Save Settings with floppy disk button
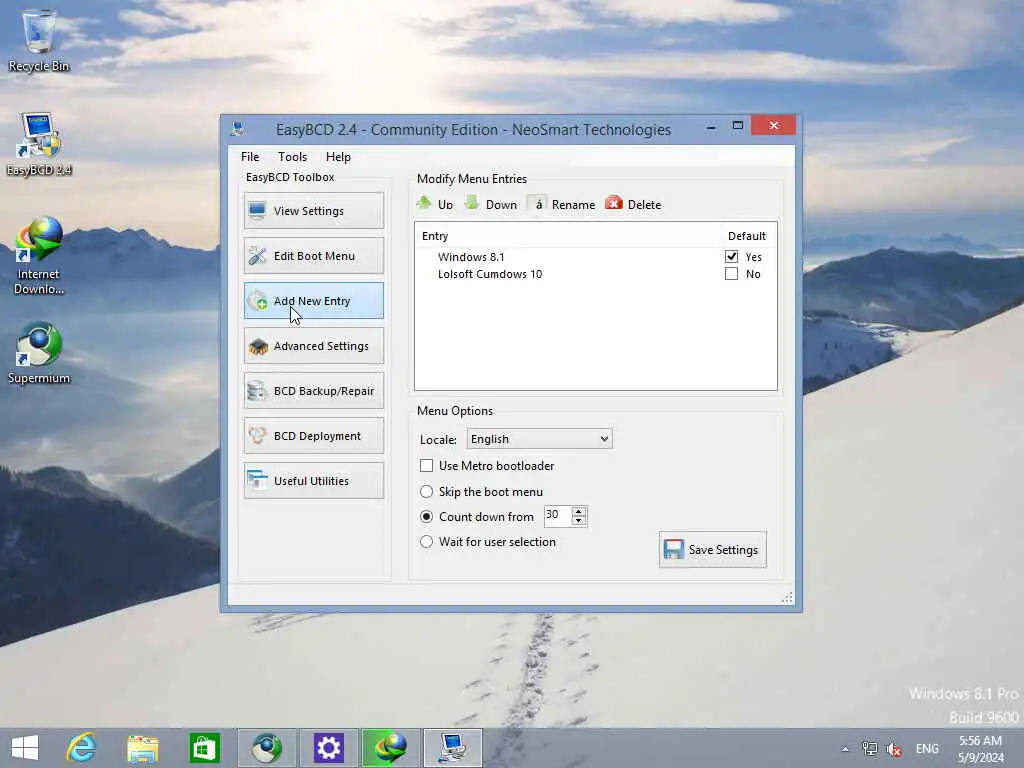This screenshot has width=1024, height=768. pos(712,550)
